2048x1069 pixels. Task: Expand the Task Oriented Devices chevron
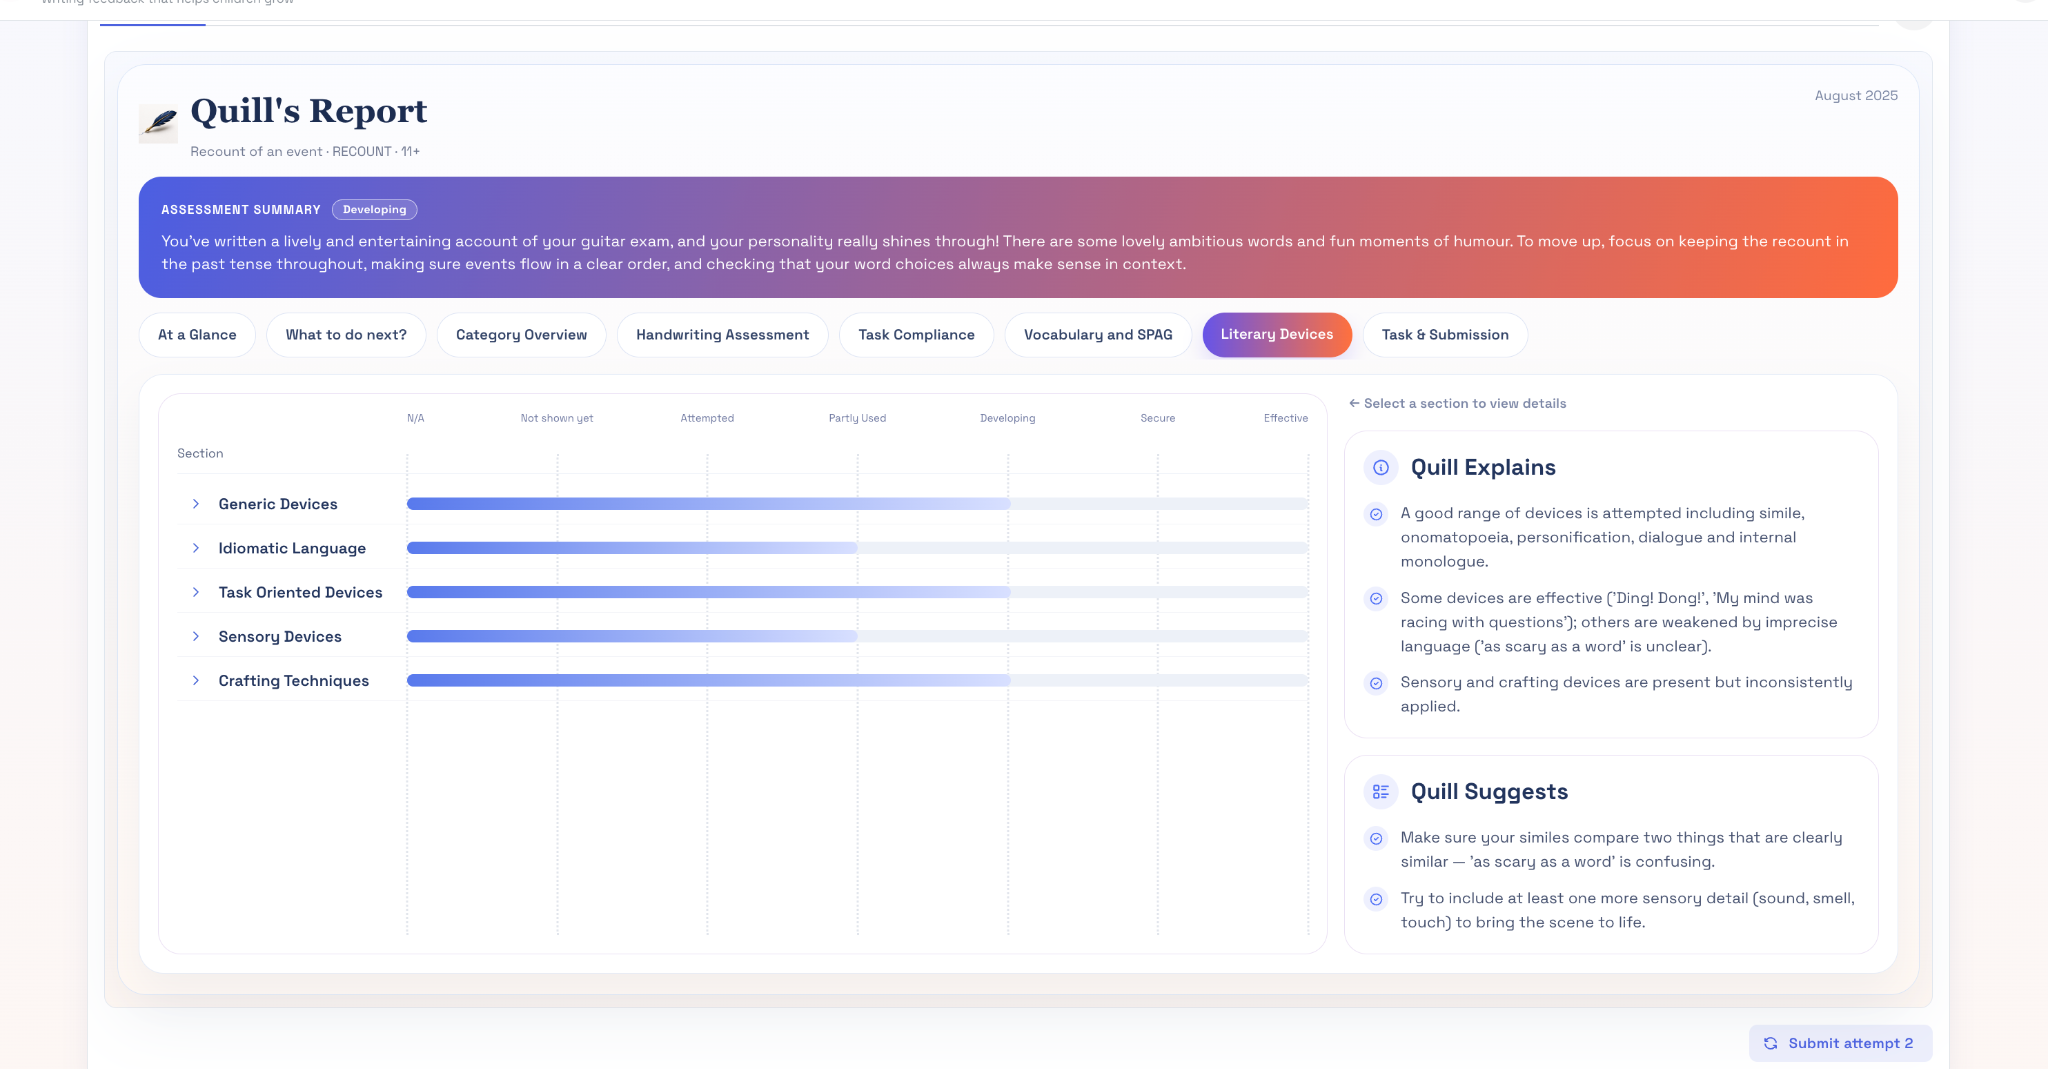pyautogui.click(x=196, y=592)
